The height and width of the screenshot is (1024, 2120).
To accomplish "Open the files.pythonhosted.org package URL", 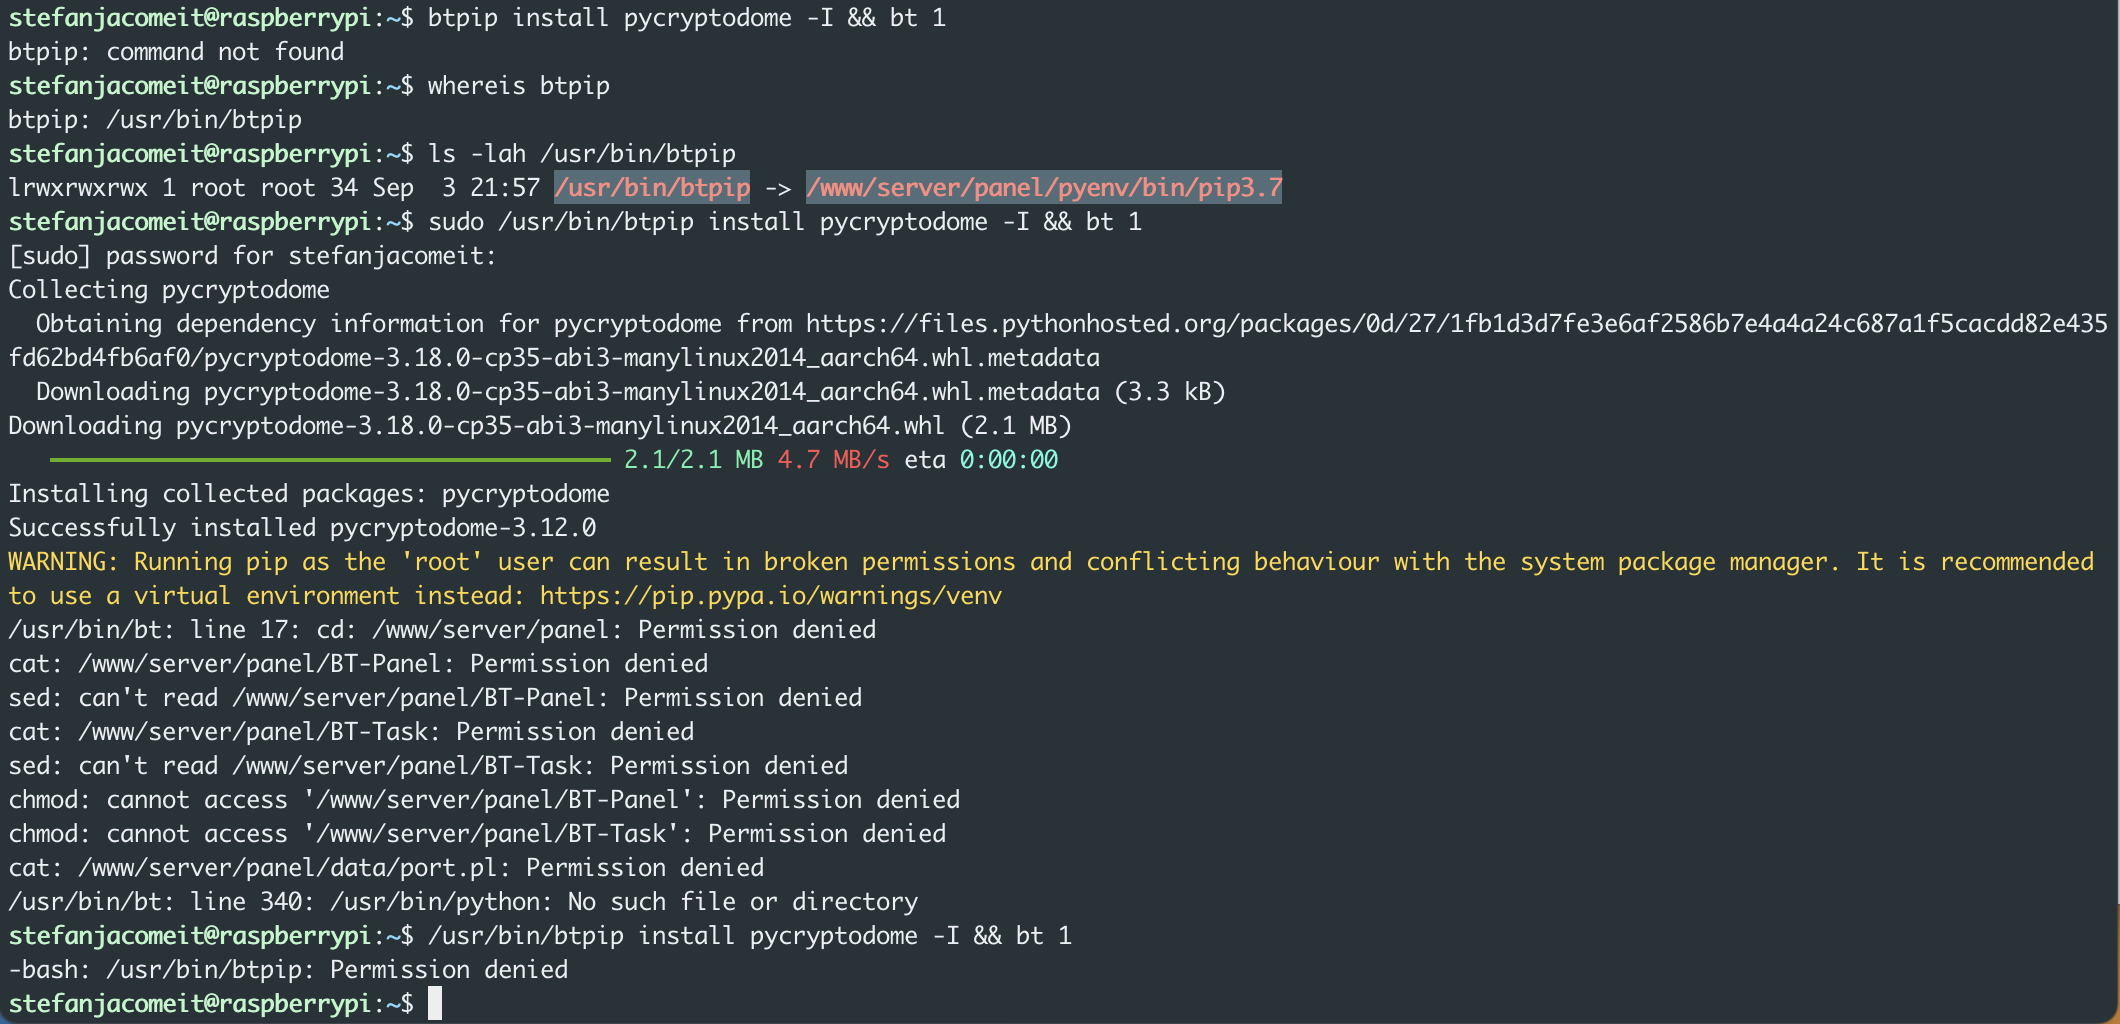I will point(1456,324).
